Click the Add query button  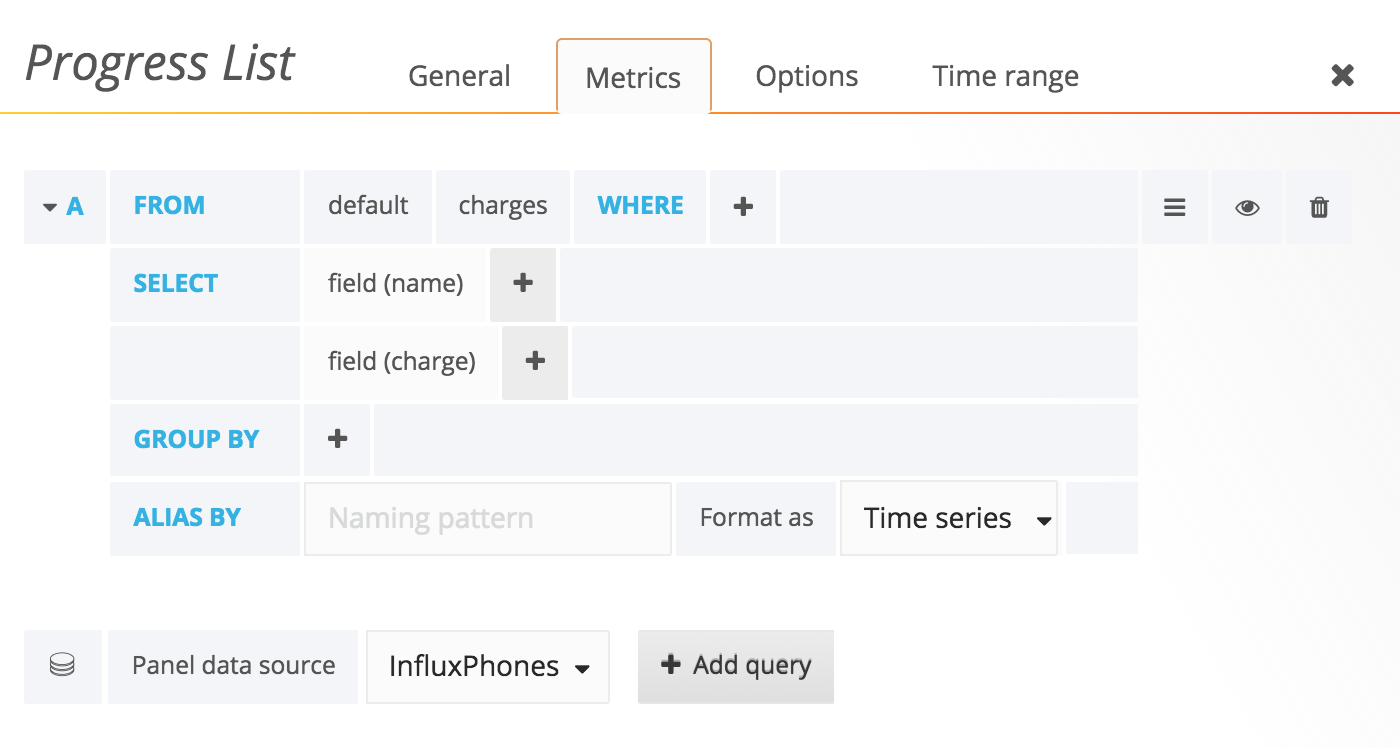point(736,666)
